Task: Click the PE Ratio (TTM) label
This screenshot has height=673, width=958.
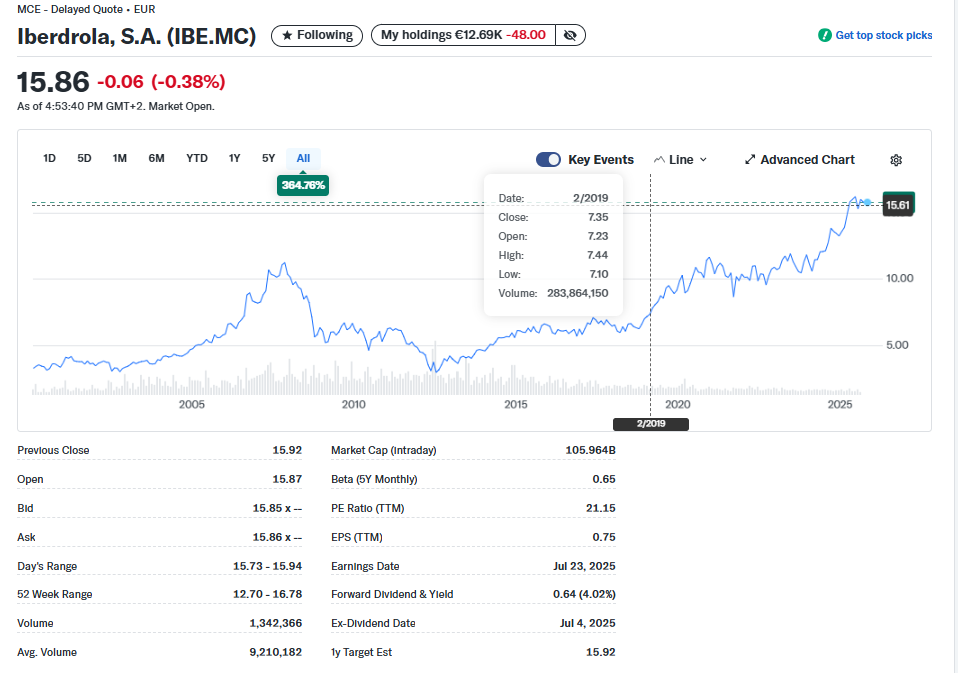Action: tap(368, 509)
